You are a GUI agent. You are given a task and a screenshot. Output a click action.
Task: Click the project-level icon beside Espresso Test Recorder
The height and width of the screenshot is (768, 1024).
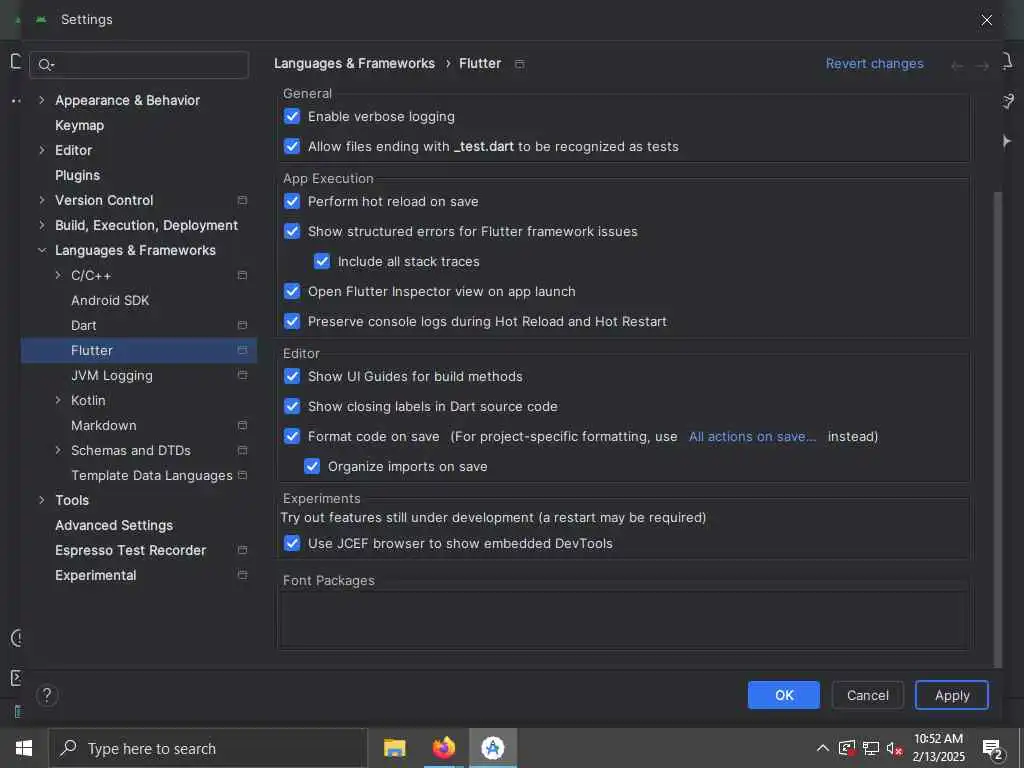coord(242,550)
